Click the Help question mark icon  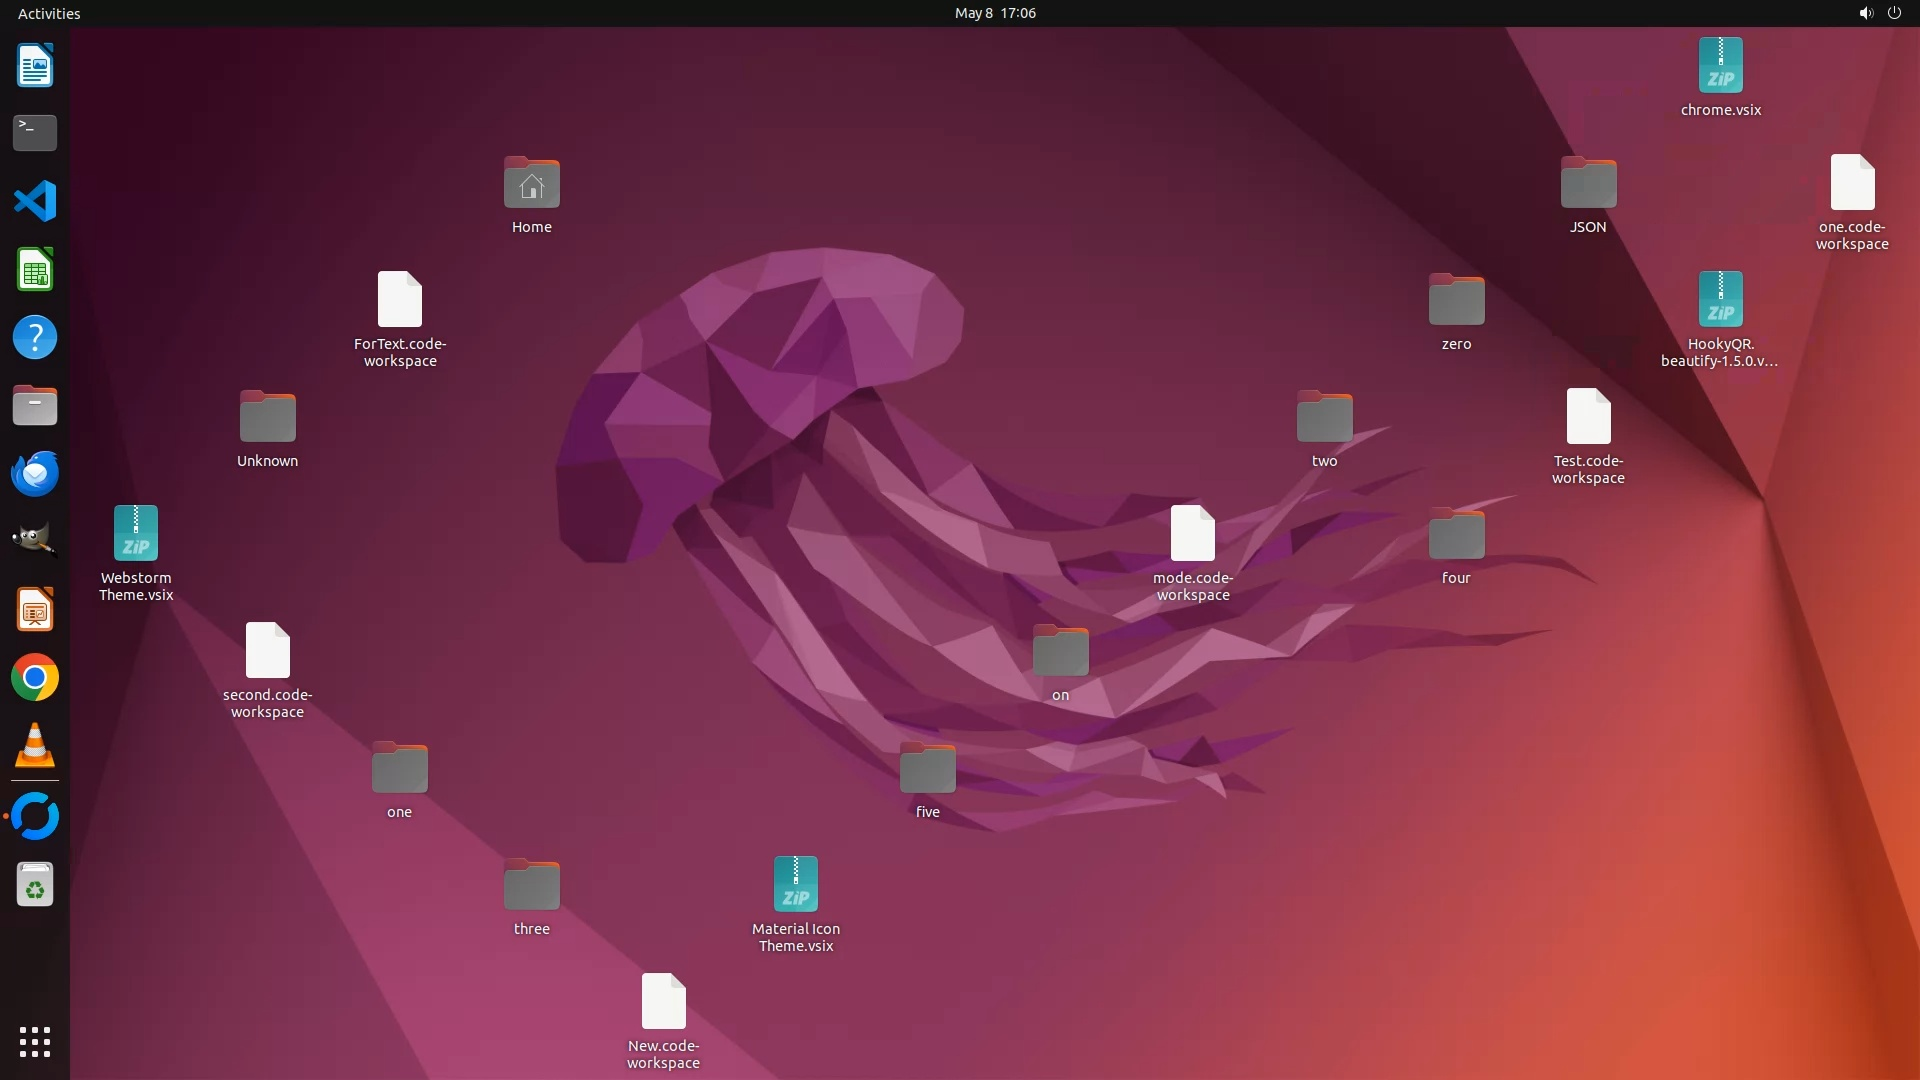[x=35, y=337]
